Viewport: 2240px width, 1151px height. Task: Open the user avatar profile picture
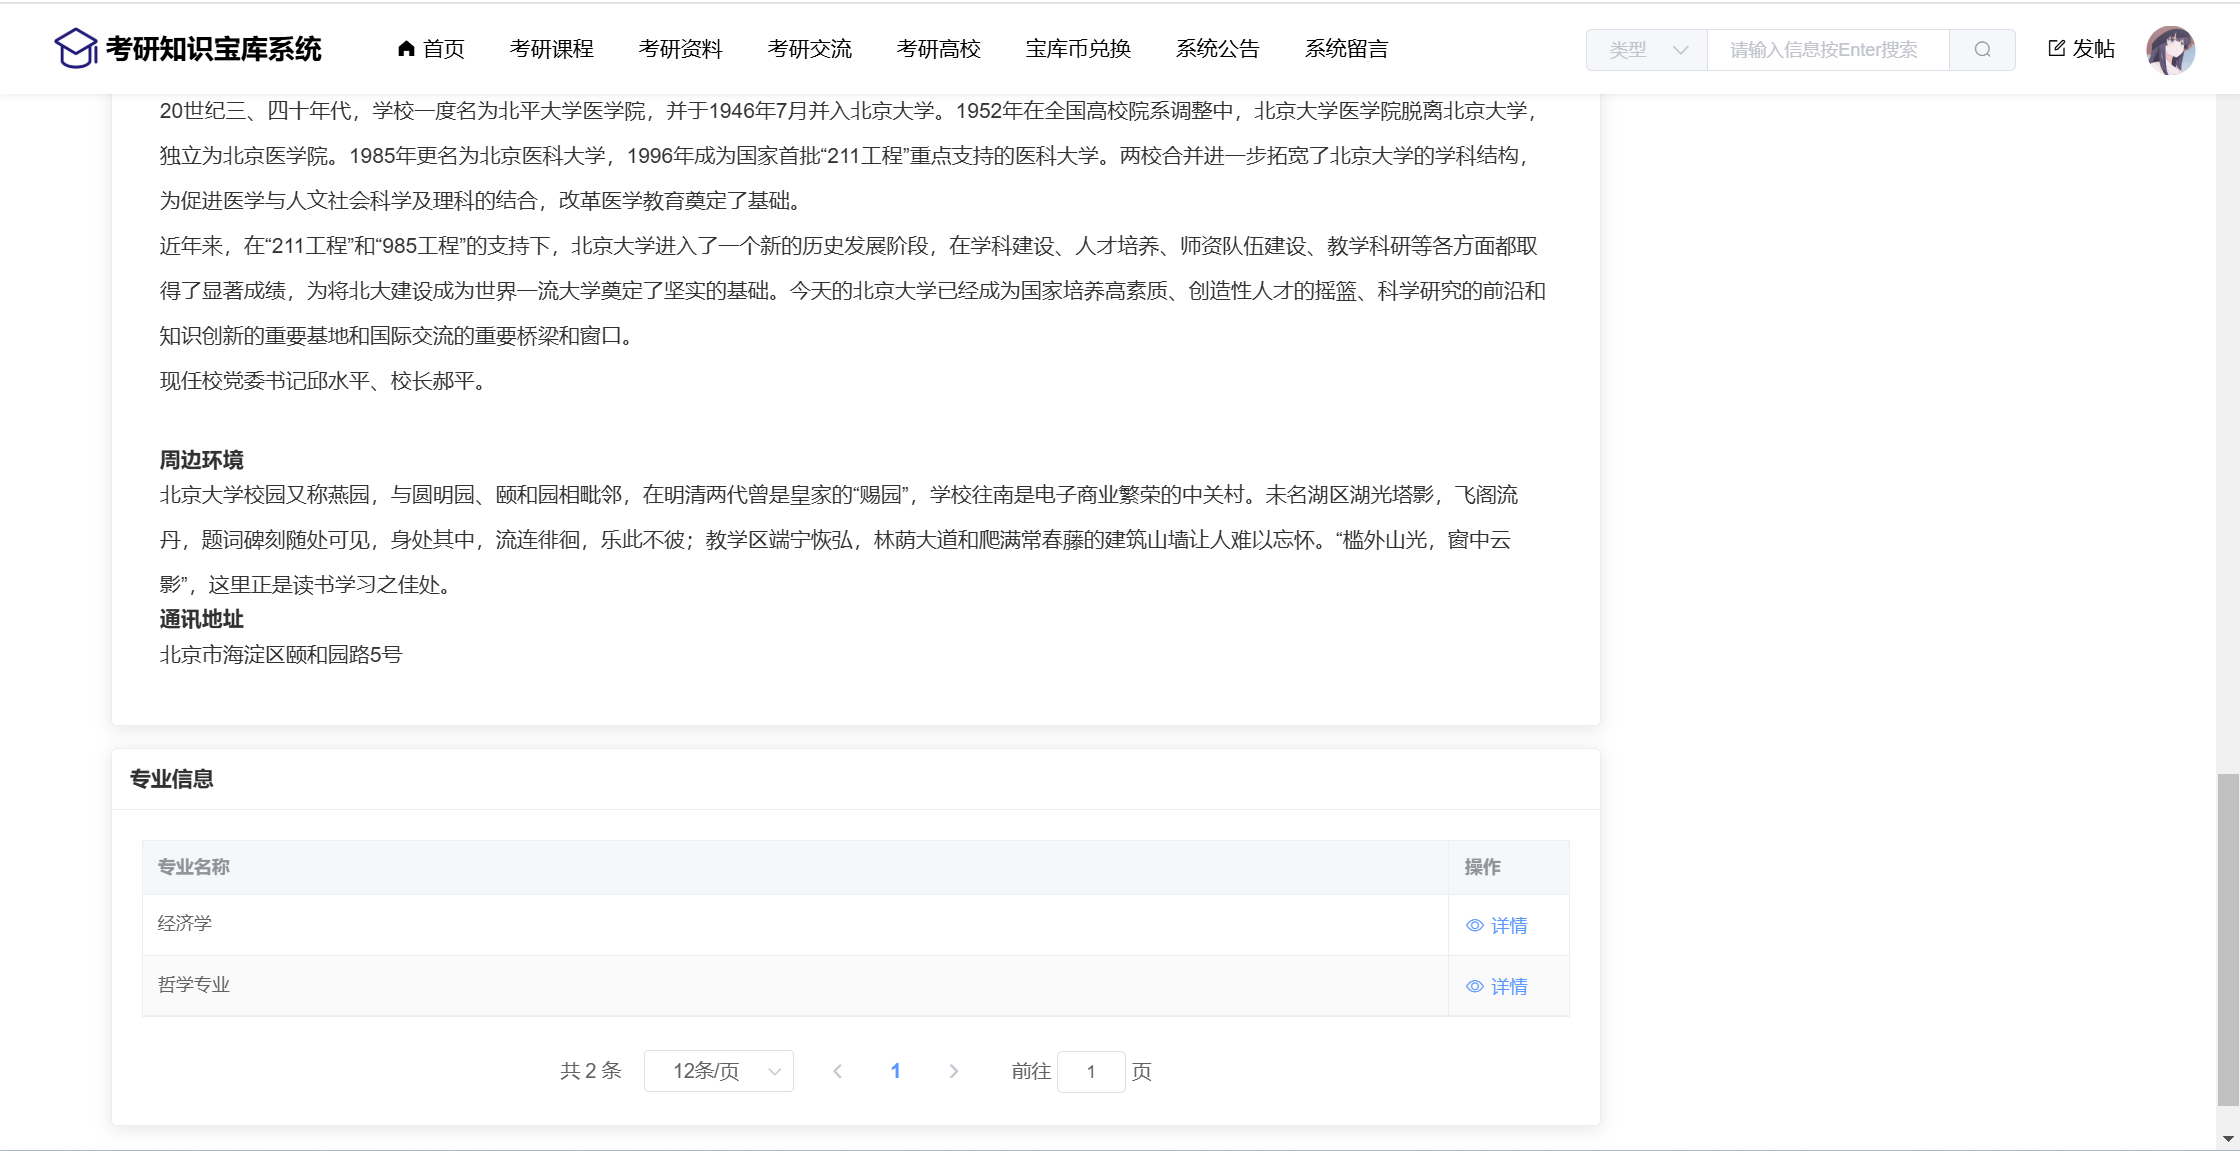[2170, 50]
